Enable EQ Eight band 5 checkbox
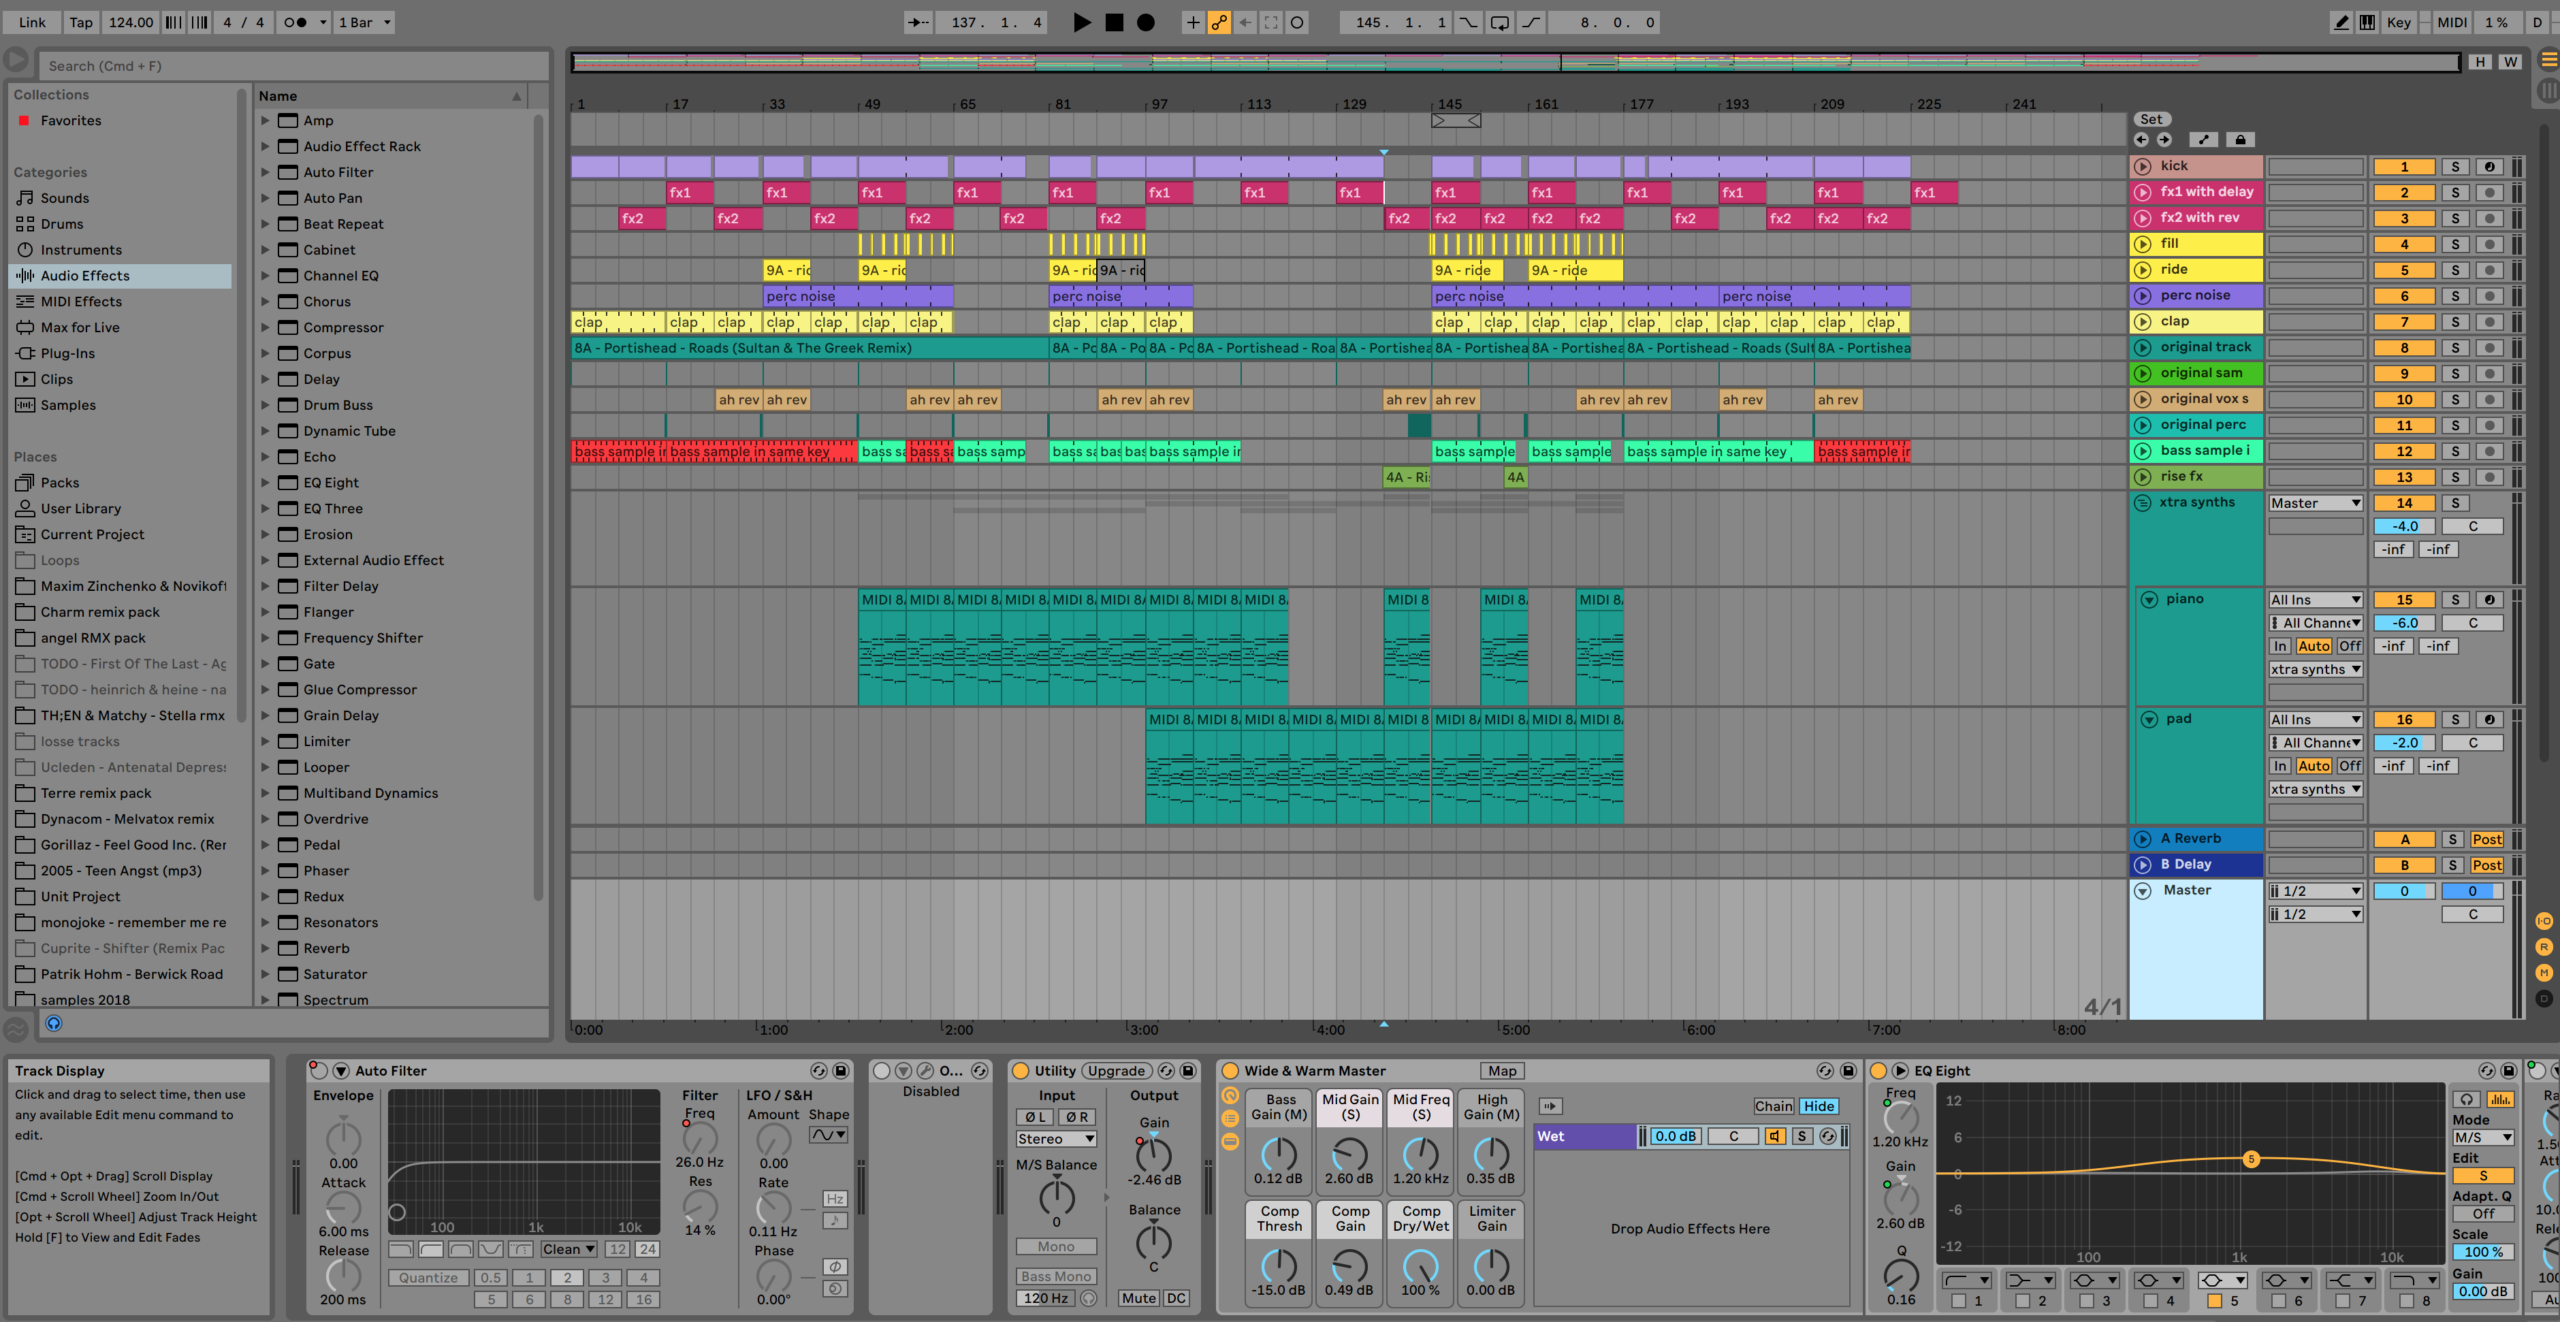2560x1322 pixels. (2214, 1300)
